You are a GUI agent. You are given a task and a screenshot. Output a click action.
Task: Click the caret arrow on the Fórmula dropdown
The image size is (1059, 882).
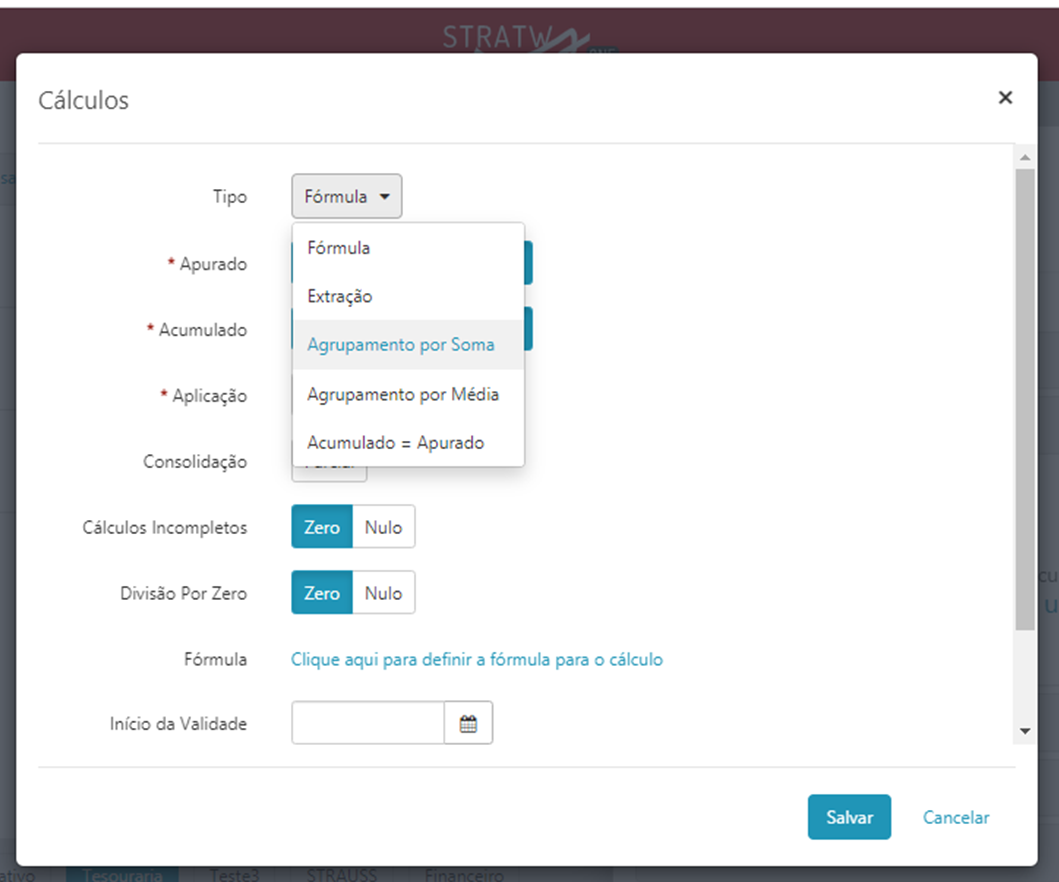(384, 197)
